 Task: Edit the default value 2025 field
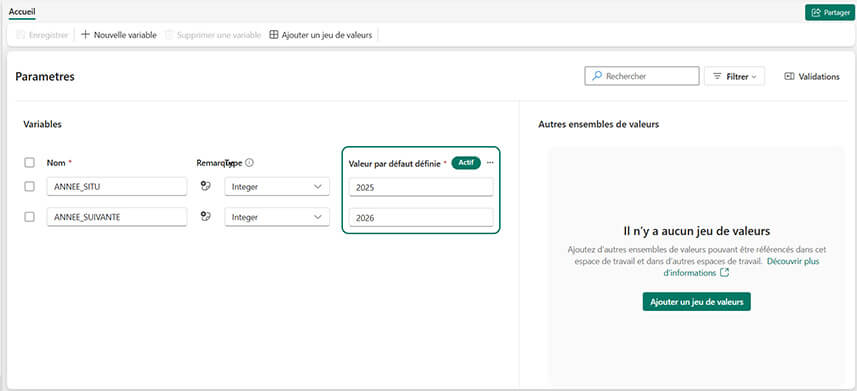click(x=421, y=187)
